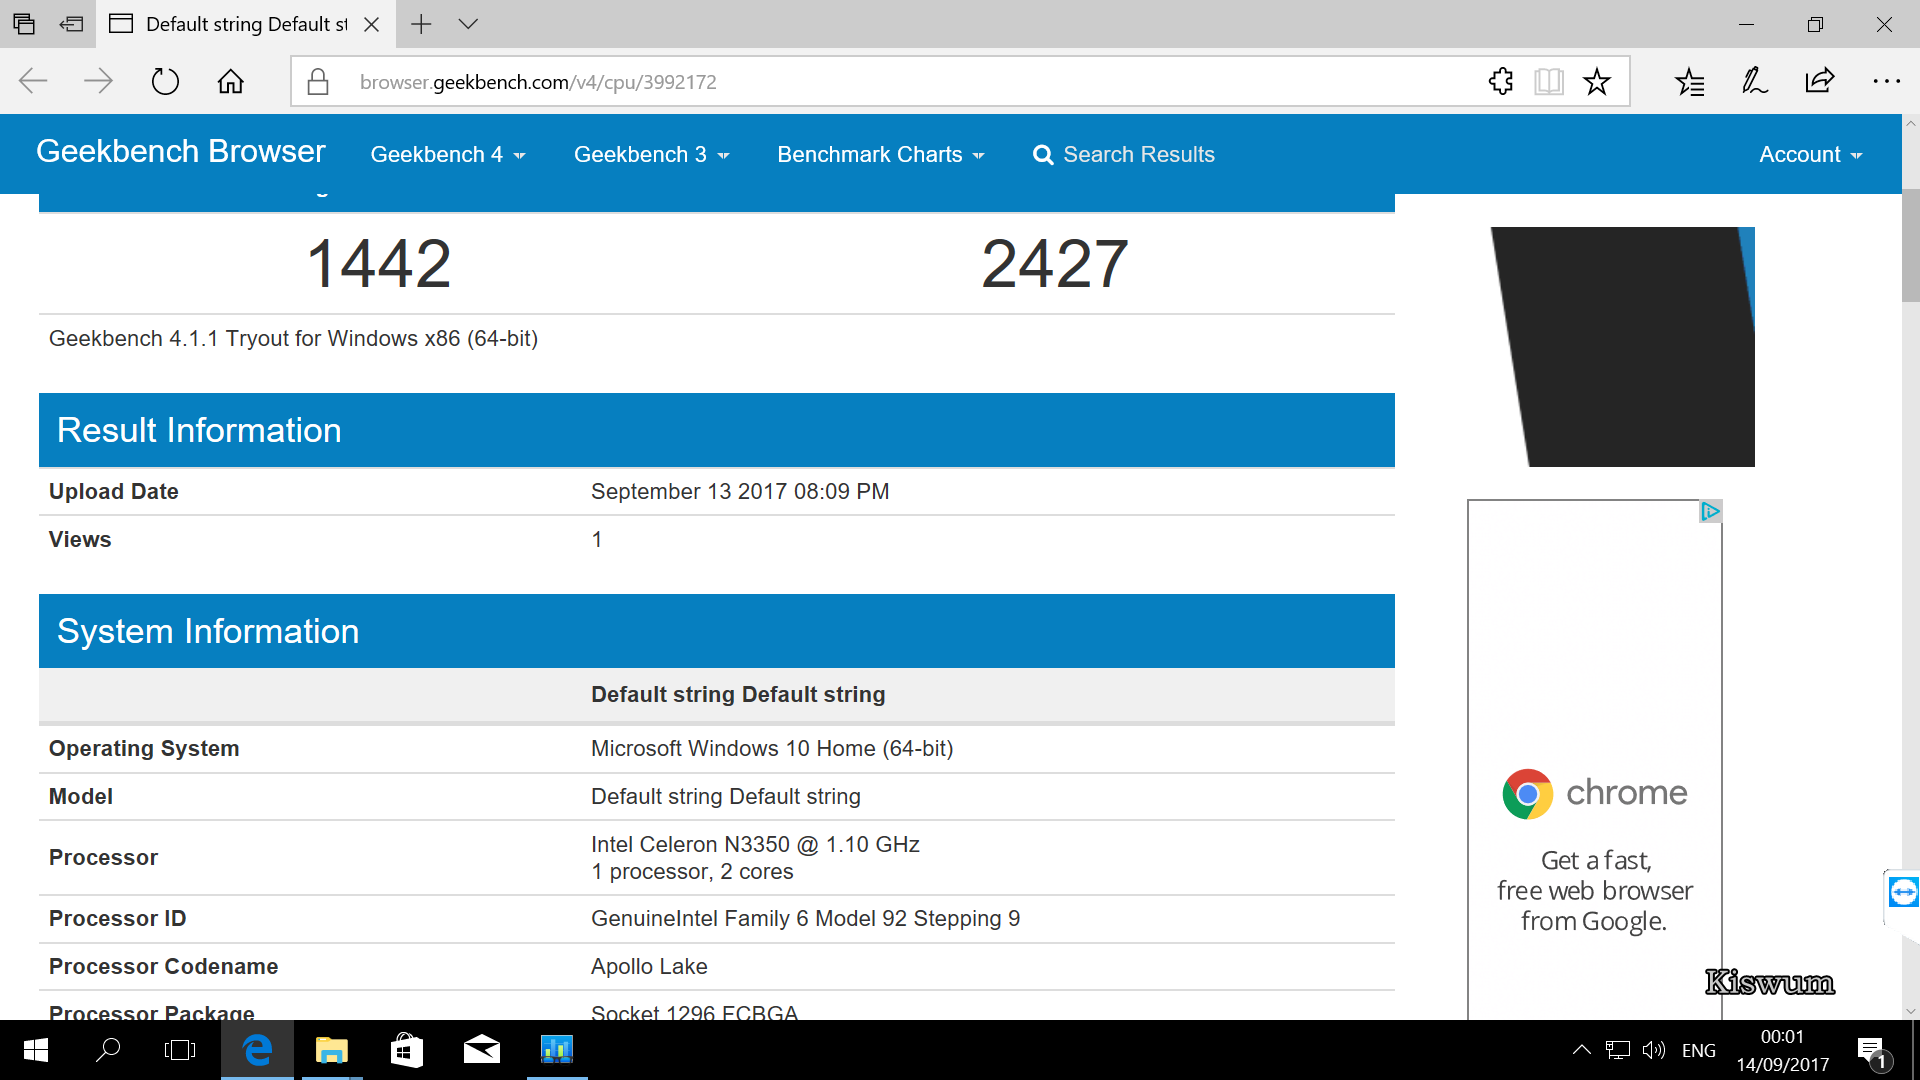Click the browser Back arrow

coord(33,81)
